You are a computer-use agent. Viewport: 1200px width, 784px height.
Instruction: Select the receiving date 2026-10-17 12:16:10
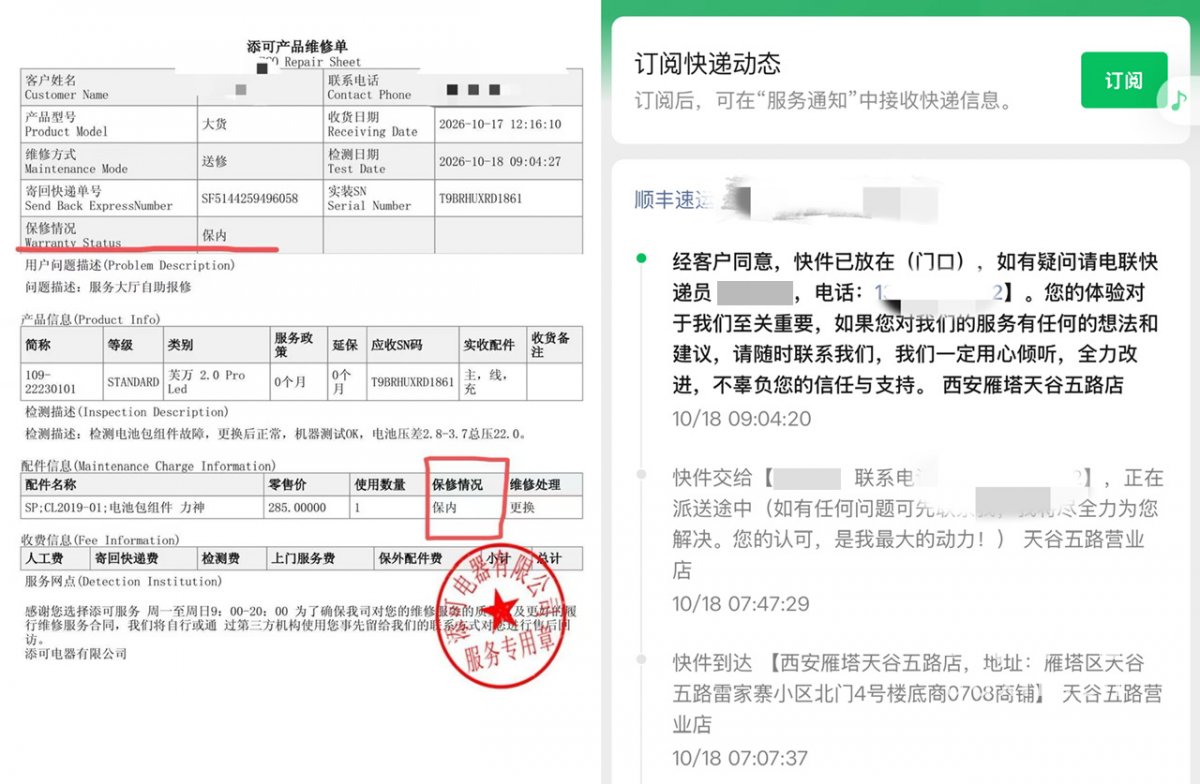(x=500, y=125)
